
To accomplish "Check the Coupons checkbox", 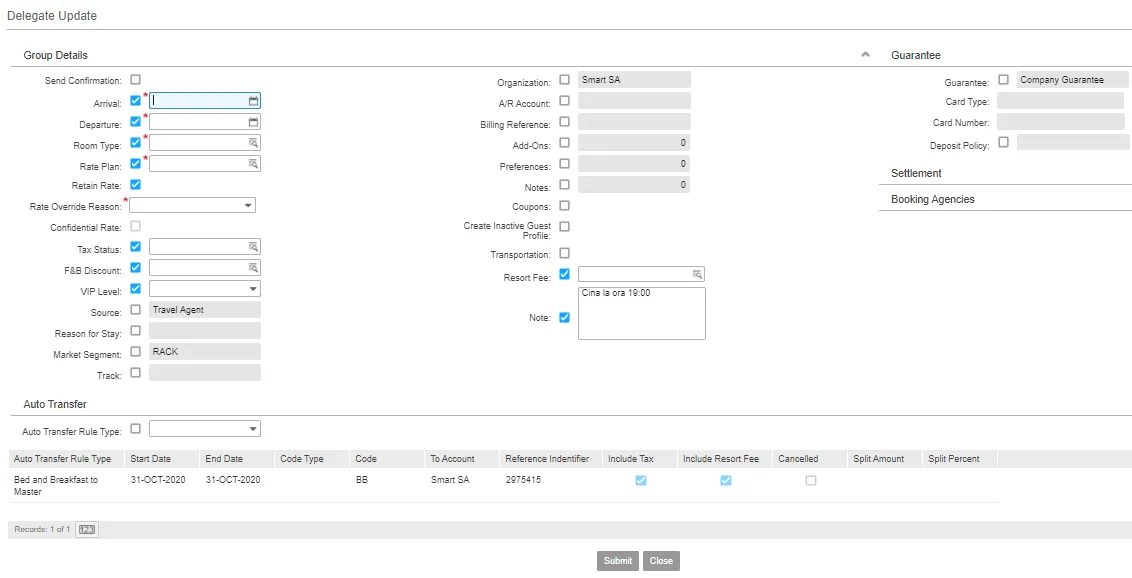I will pos(565,206).
